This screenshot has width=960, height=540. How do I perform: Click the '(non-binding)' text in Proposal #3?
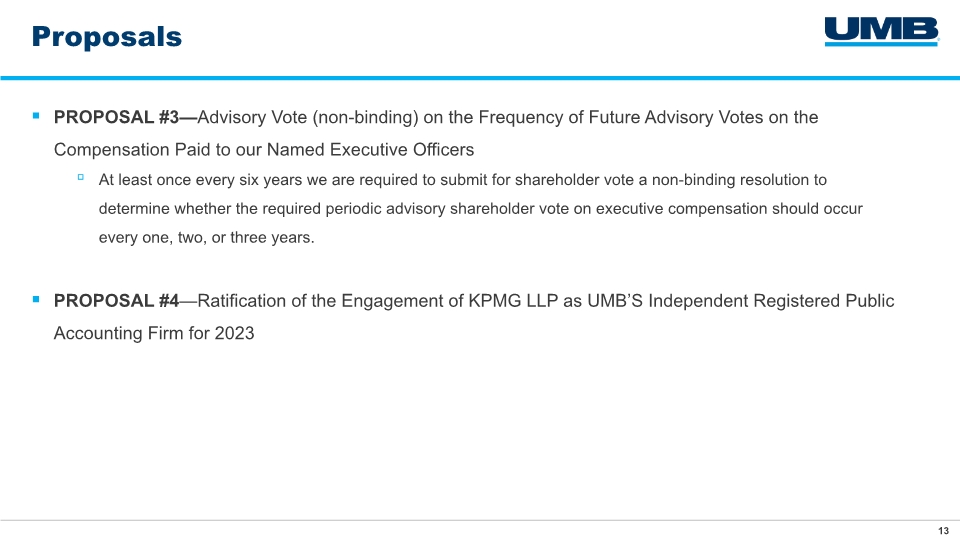[366, 117]
